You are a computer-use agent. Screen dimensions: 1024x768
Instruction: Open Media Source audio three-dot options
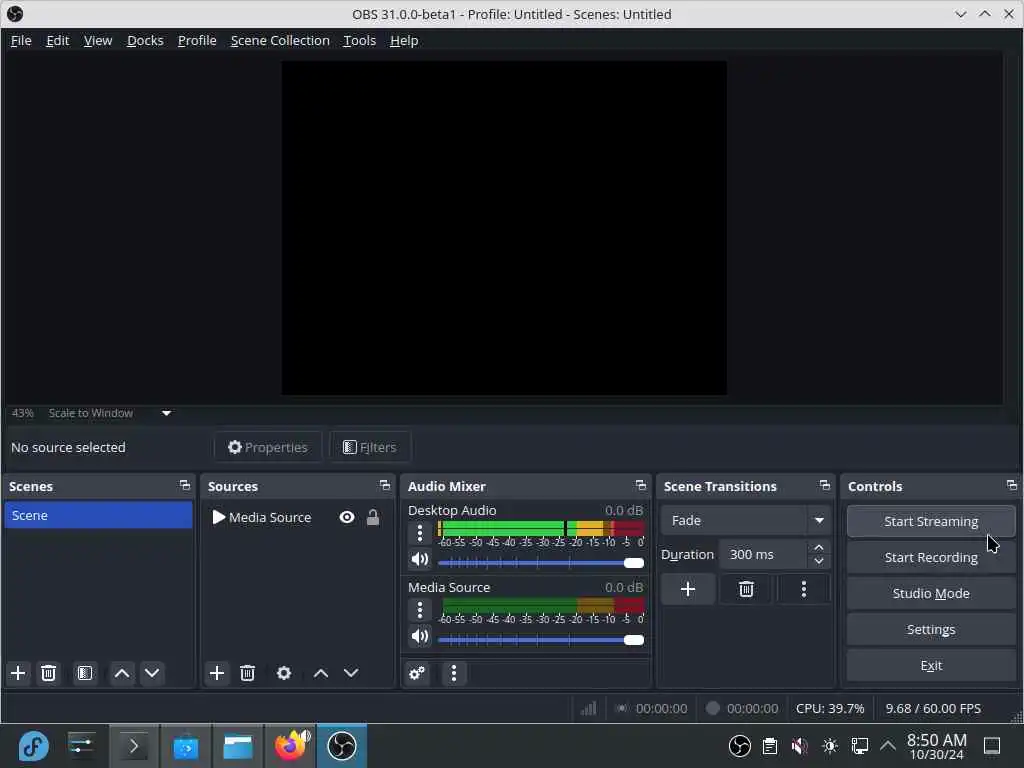click(x=420, y=611)
